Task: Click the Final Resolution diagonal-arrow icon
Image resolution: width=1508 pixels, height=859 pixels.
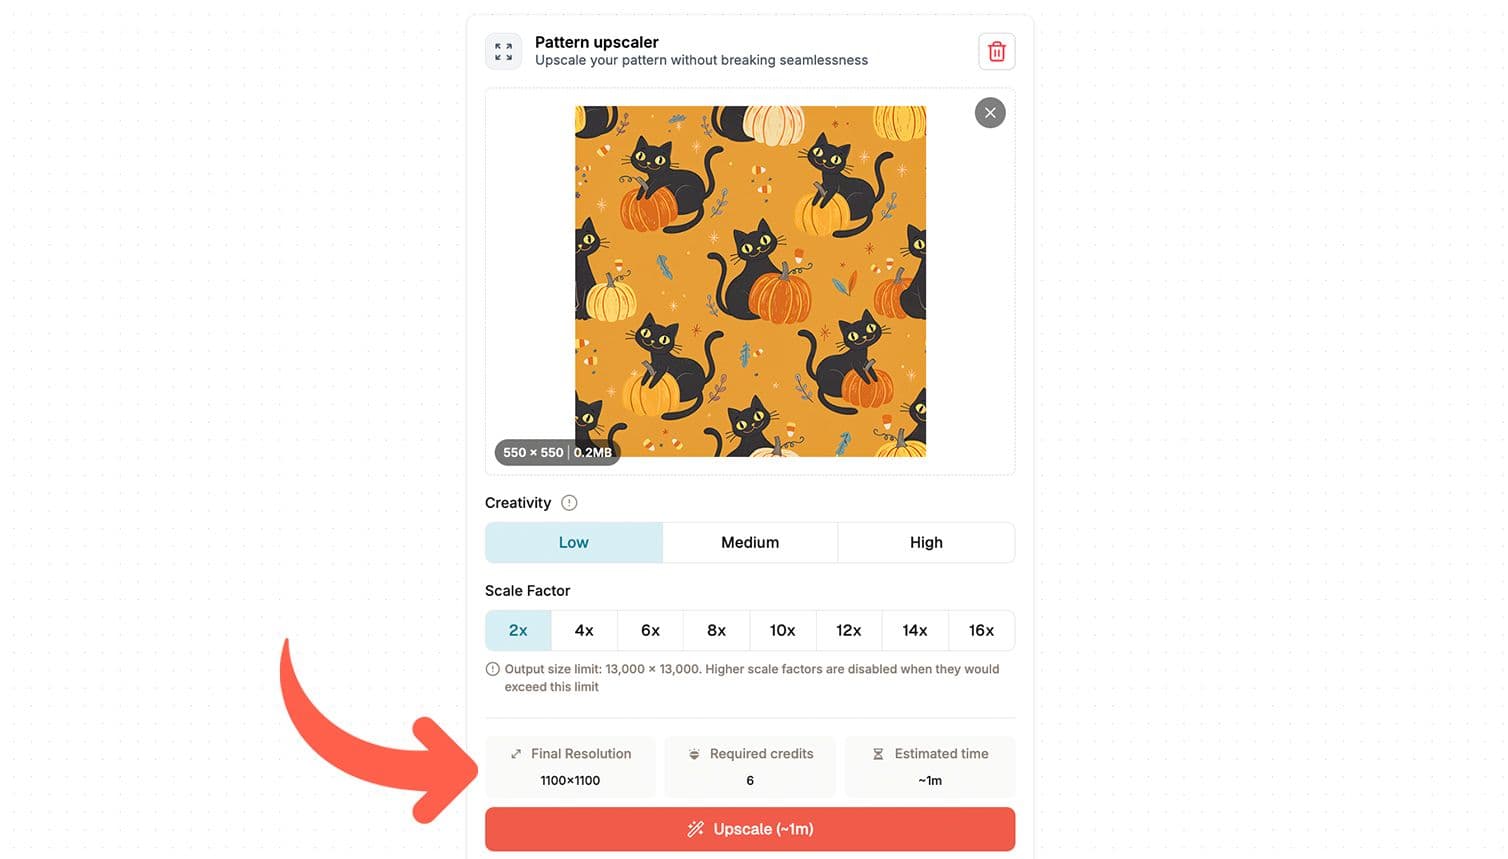Action: pyautogui.click(x=517, y=754)
